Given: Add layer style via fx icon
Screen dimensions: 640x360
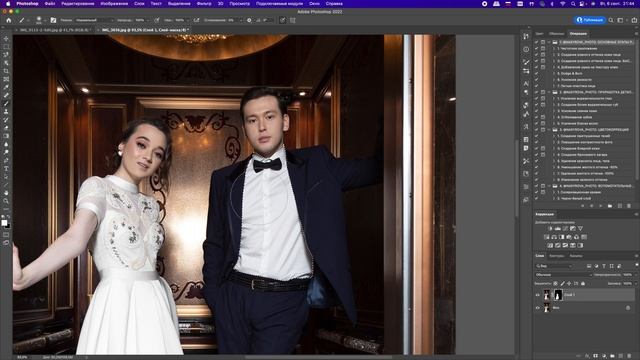Looking at the screenshot, I should 587,356.
